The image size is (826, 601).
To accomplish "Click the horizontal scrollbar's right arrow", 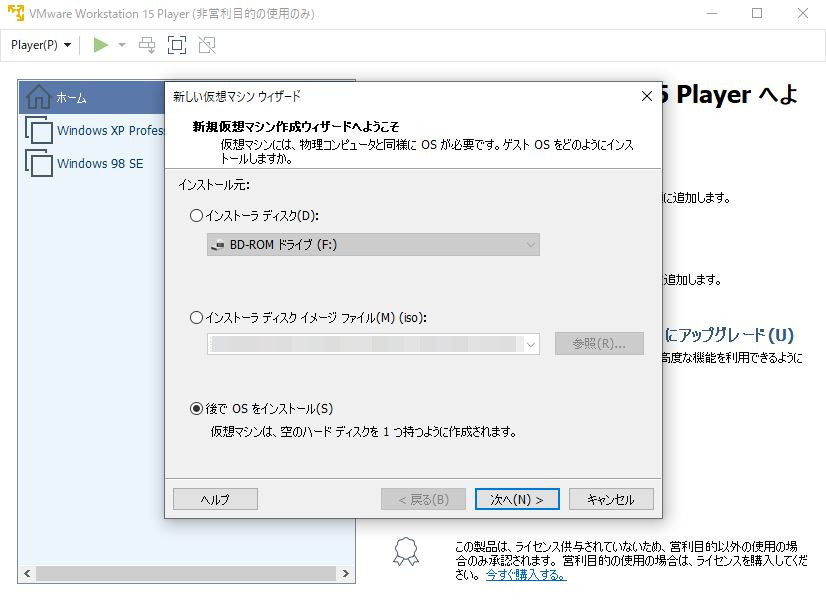I will pos(347,575).
